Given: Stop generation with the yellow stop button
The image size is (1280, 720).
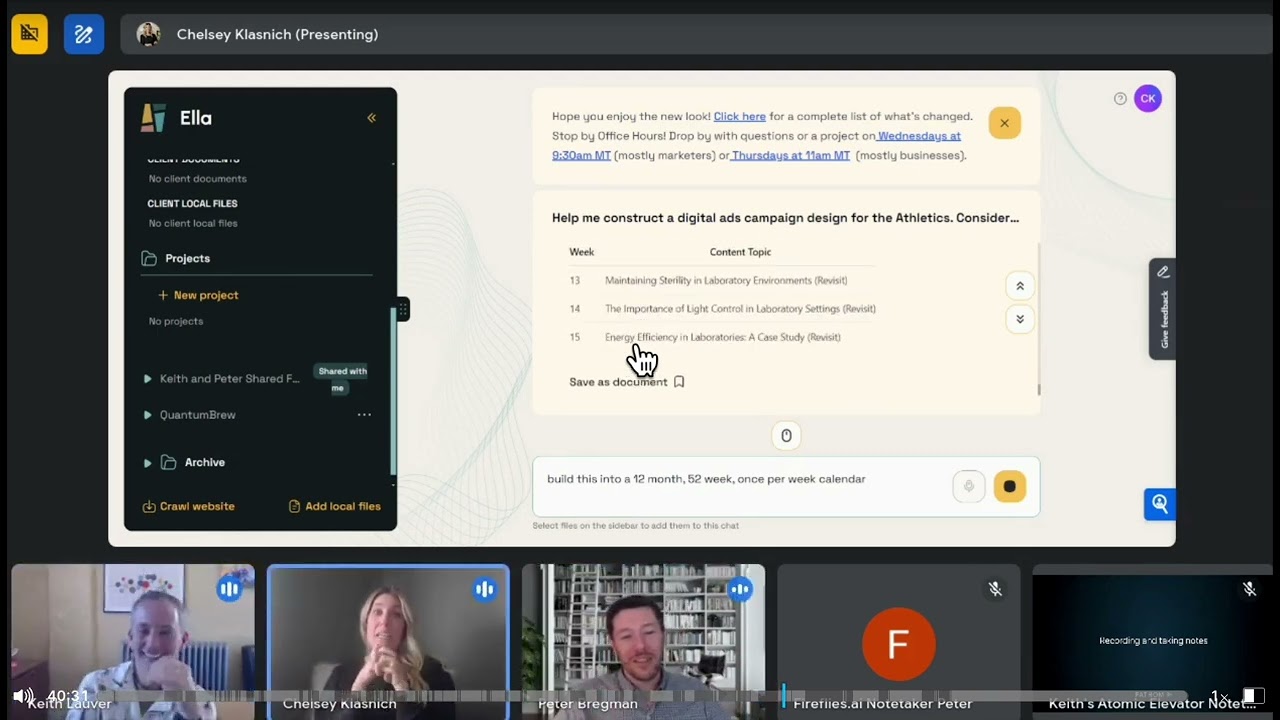Looking at the screenshot, I should coord(1009,486).
